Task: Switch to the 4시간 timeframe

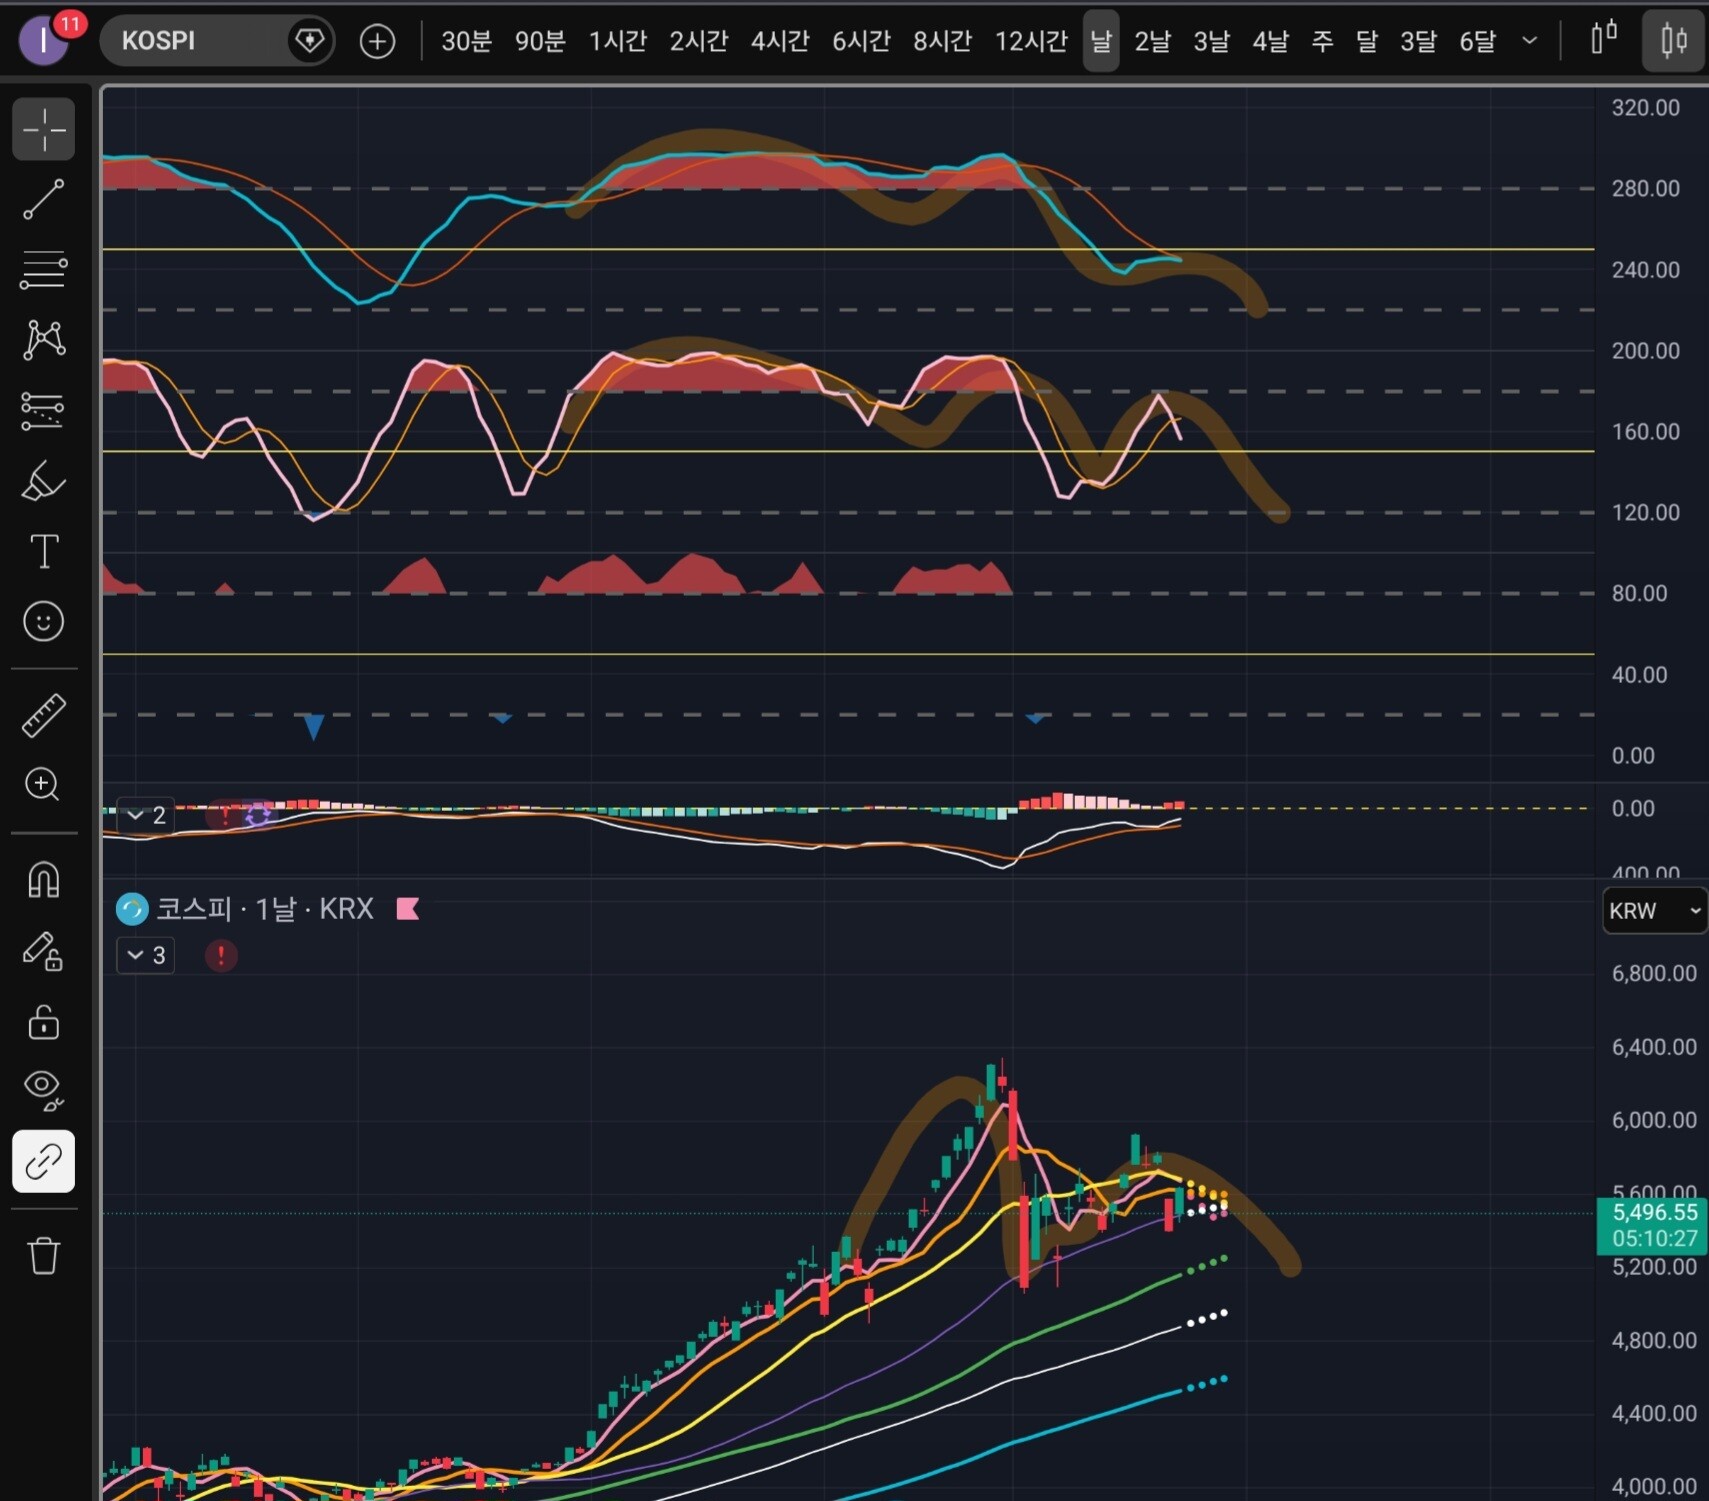Action: click(x=779, y=41)
